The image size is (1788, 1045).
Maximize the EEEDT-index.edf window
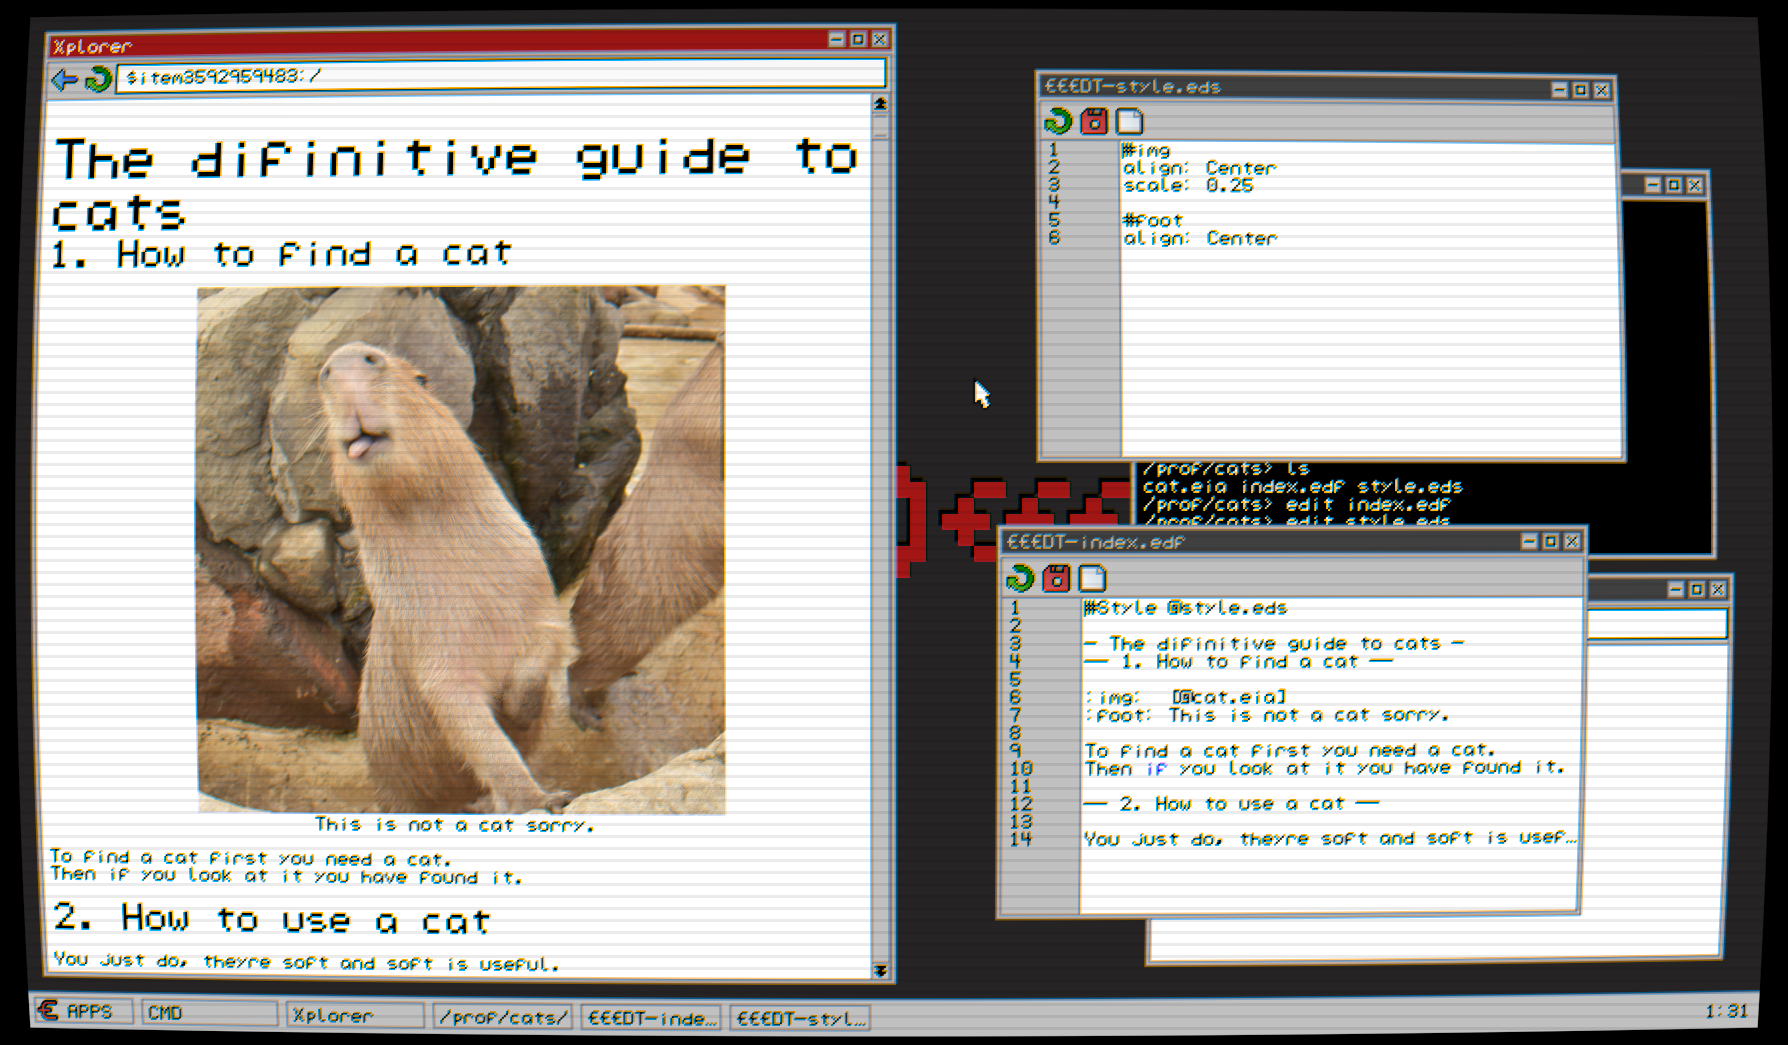(x=1550, y=541)
